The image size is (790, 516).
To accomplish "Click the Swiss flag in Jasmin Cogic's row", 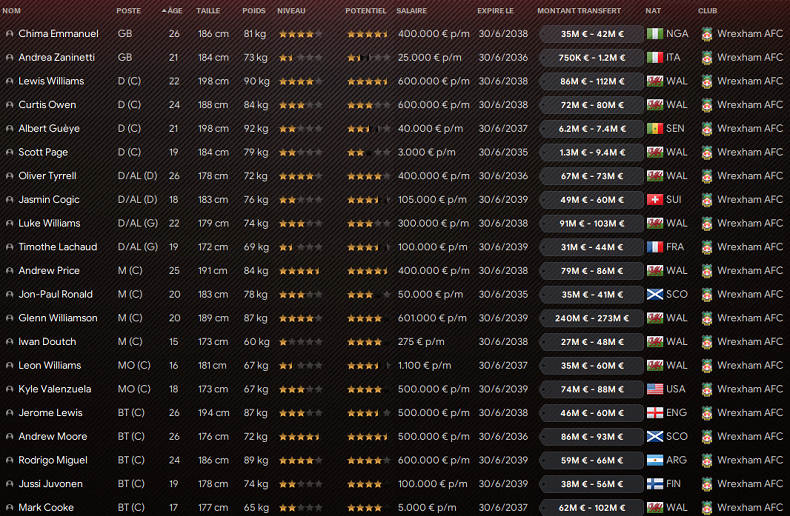I will pos(655,200).
